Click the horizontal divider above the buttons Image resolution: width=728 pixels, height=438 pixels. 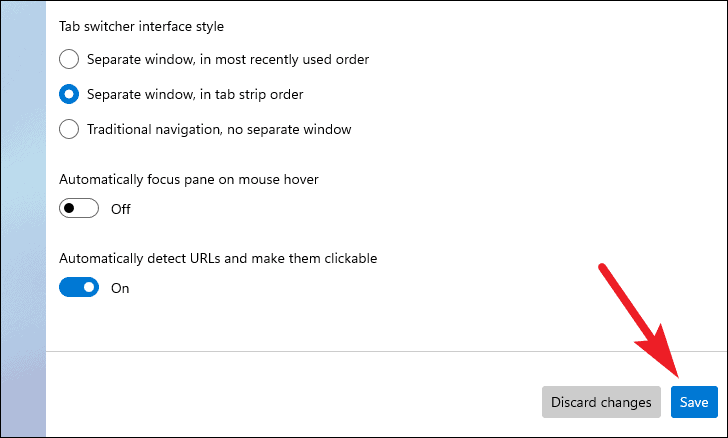386,351
